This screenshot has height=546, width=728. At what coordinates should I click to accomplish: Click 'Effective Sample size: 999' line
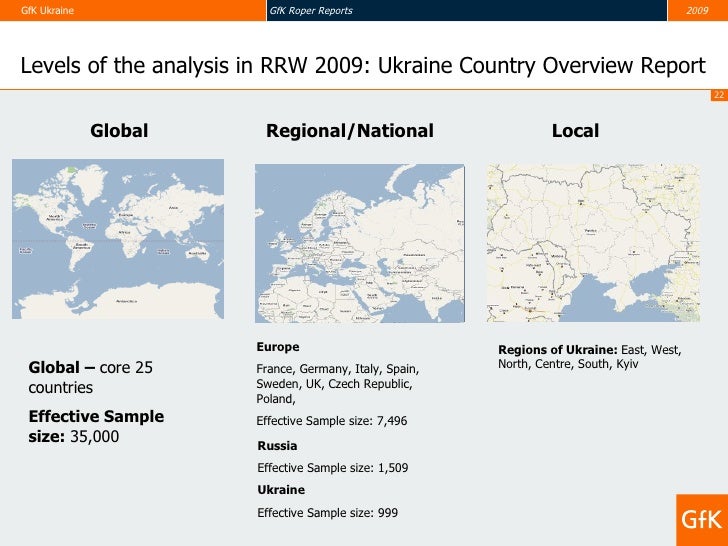click(x=327, y=513)
